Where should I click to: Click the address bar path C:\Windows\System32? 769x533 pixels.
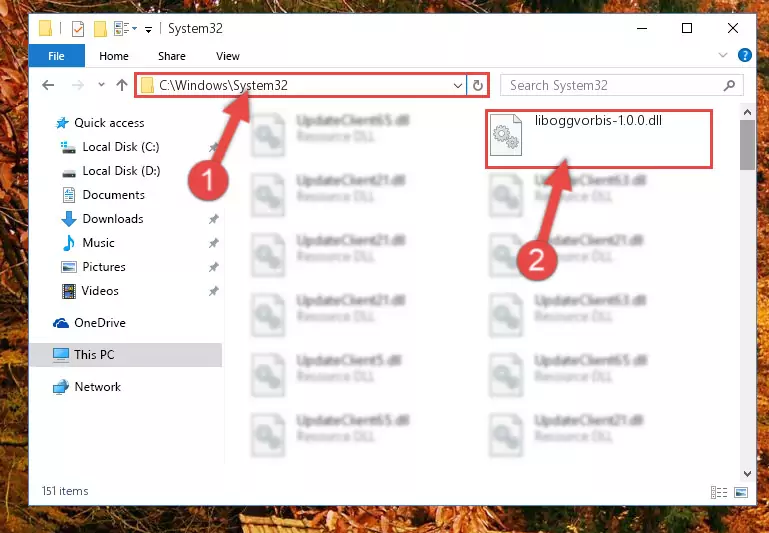click(223, 85)
